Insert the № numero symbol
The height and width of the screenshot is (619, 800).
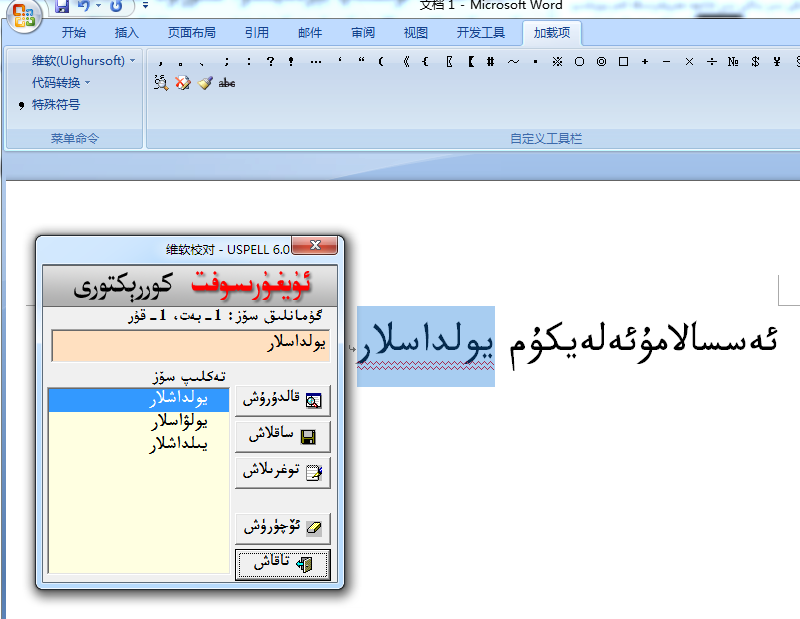[x=733, y=61]
